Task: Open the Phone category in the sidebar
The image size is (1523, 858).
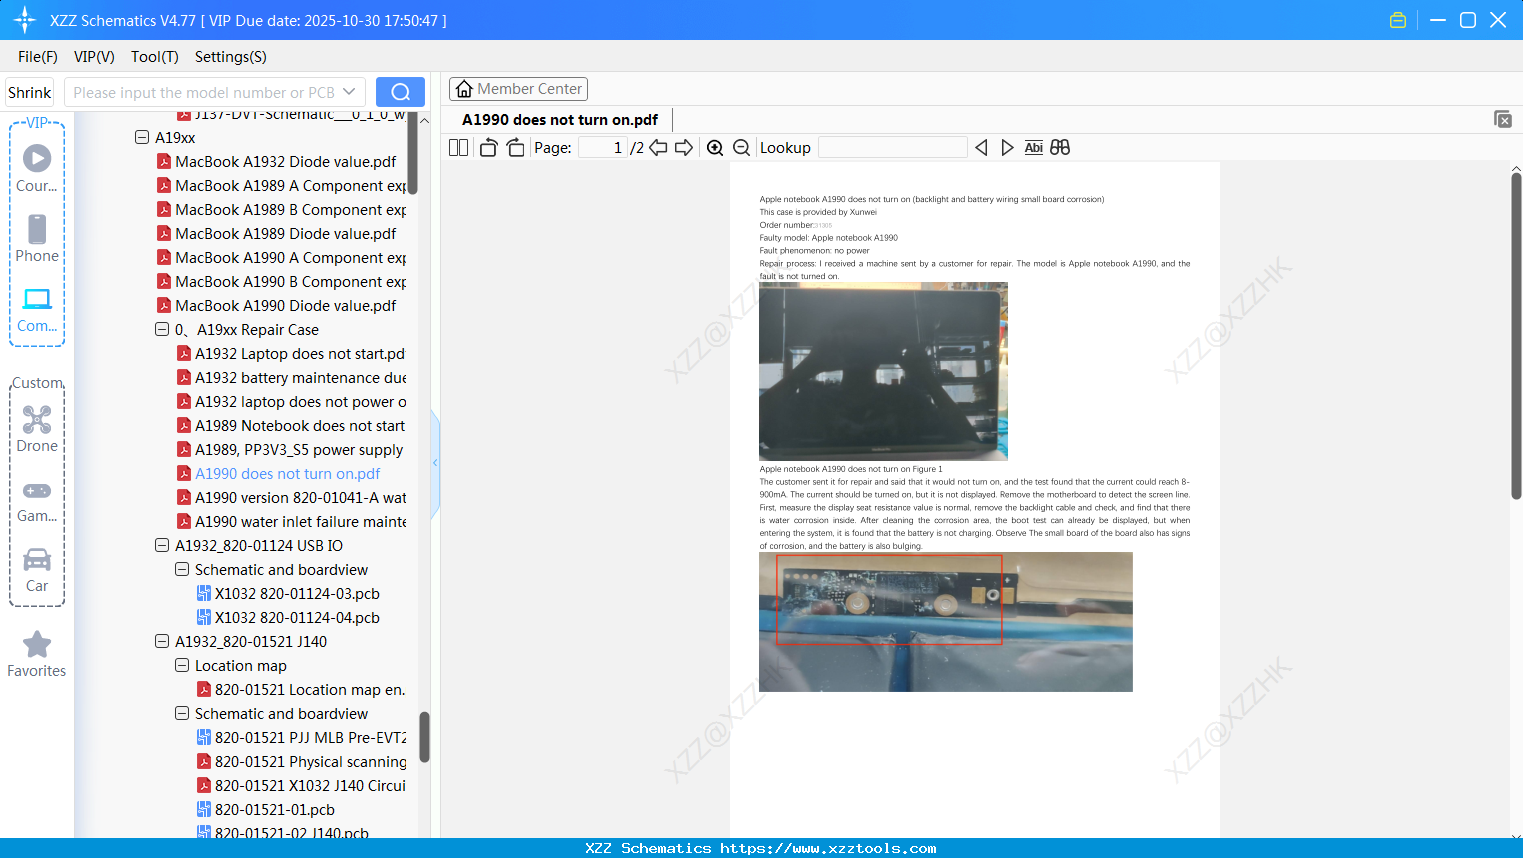Action: click(37, 238)
